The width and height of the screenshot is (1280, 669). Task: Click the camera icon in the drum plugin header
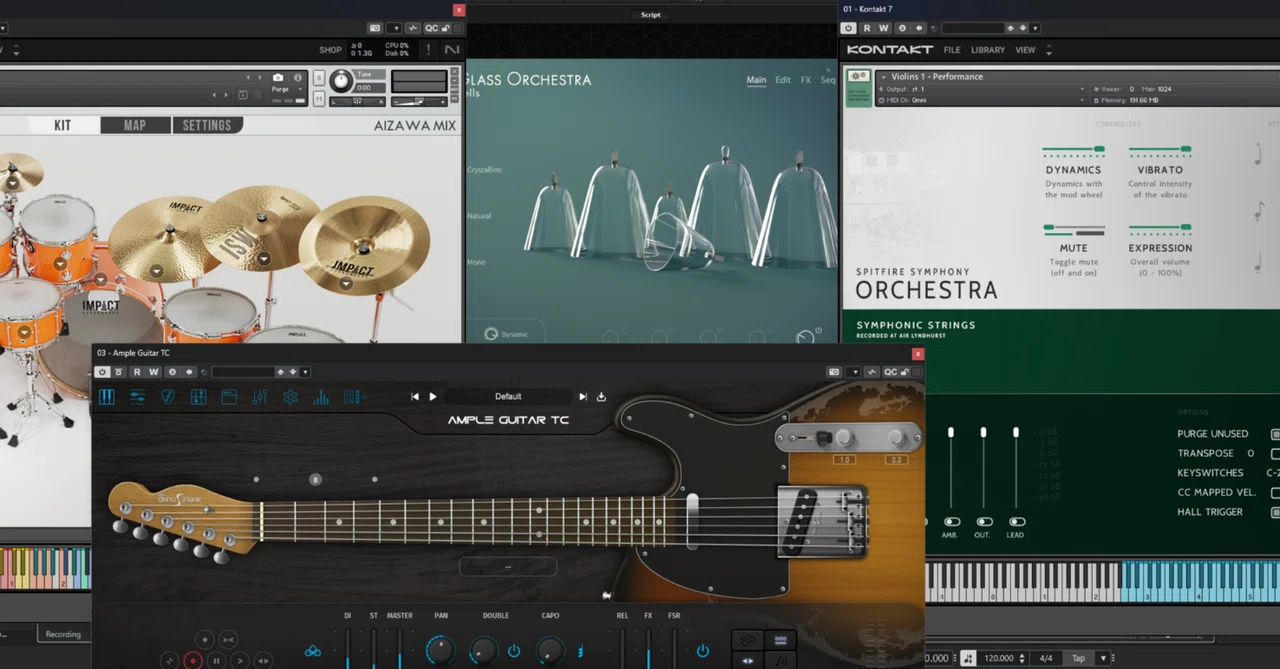(x=278, y=77)
